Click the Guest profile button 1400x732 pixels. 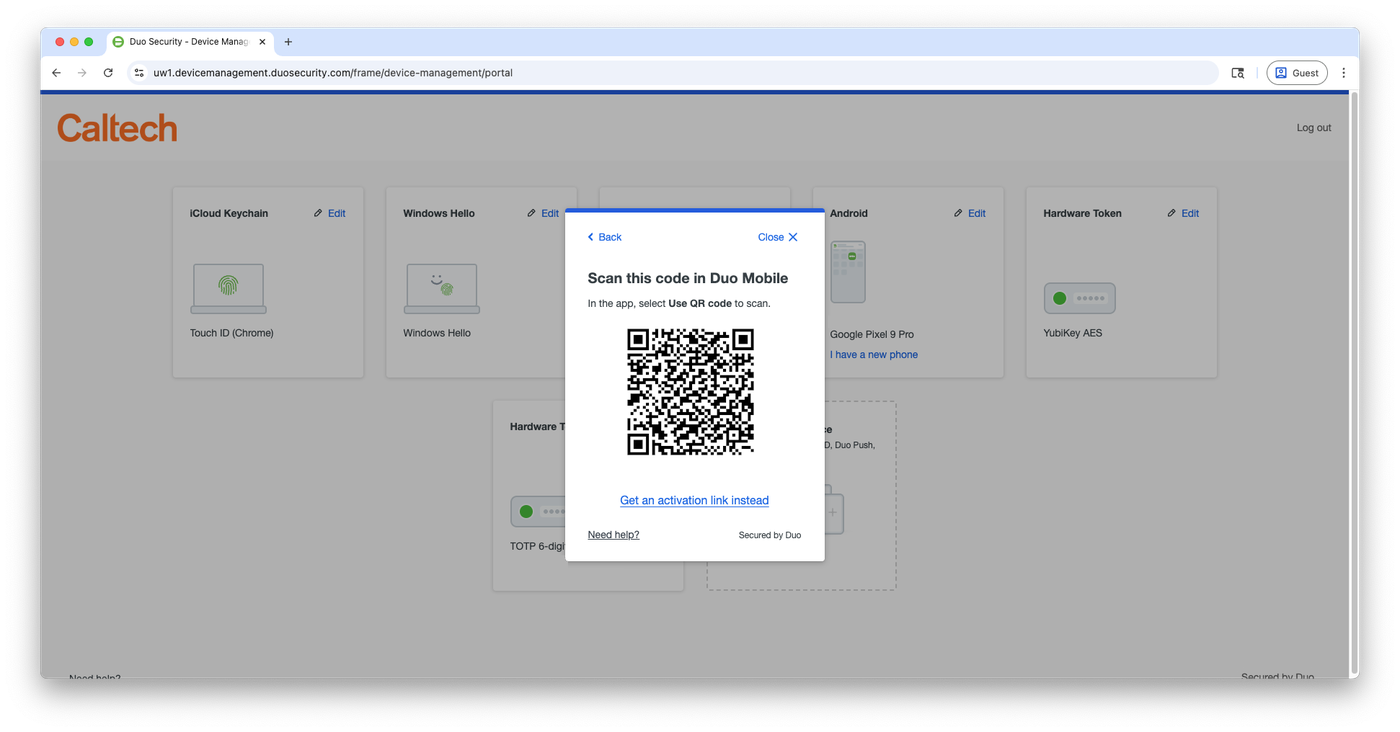tap(1297, 73)
